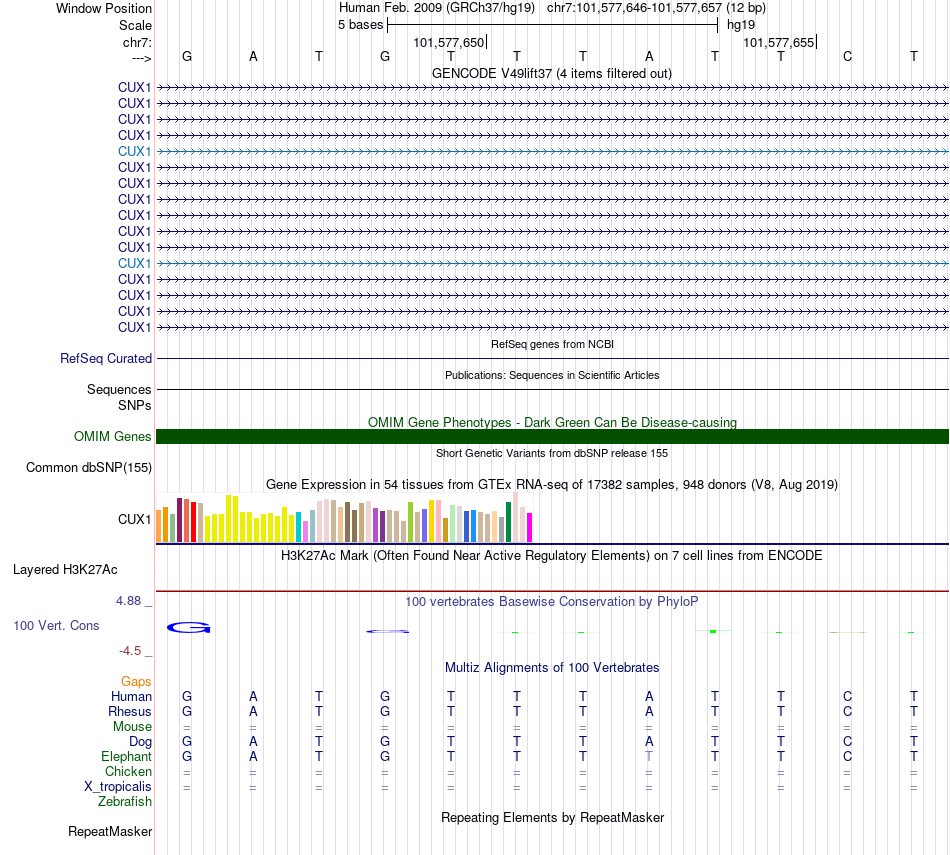The image size is (950, 855).
Task: Click the Dog species label
Action: point(140,742)
